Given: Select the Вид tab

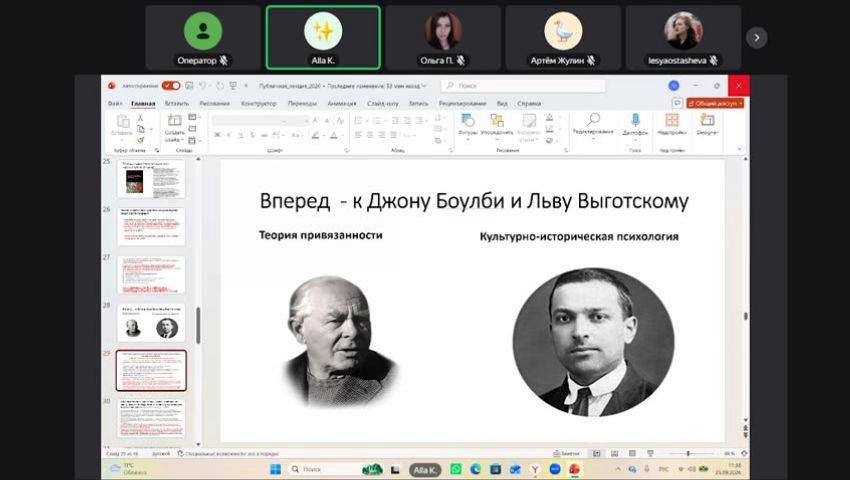Looking at the screenshot, I should (x=503, y=103).
